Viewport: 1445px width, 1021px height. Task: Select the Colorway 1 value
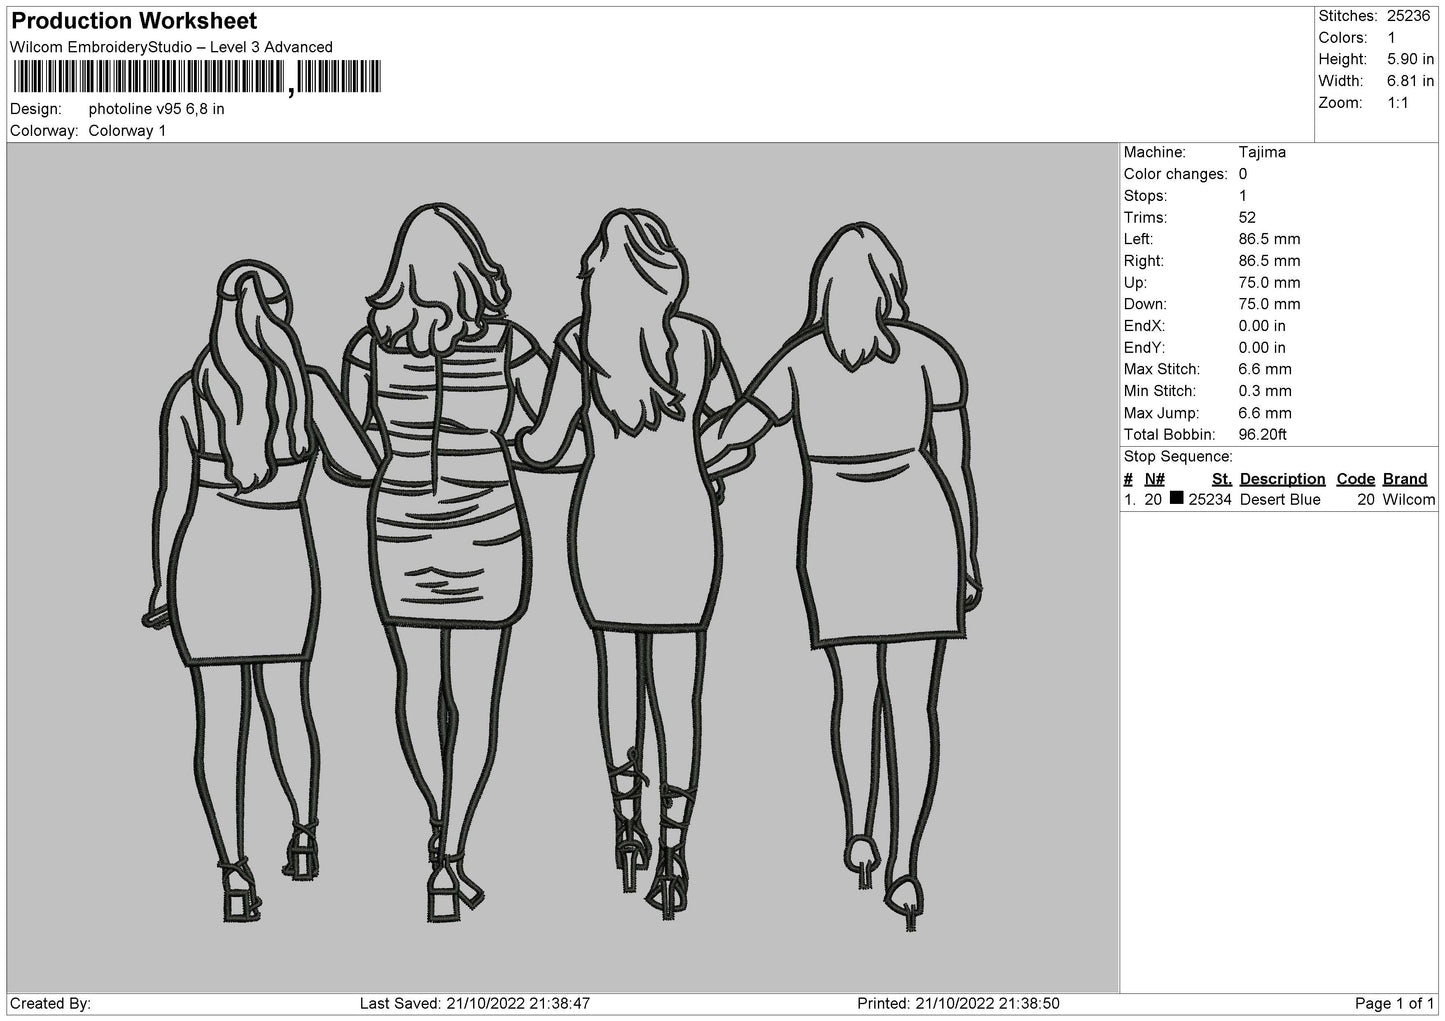(x=127, y=131)
